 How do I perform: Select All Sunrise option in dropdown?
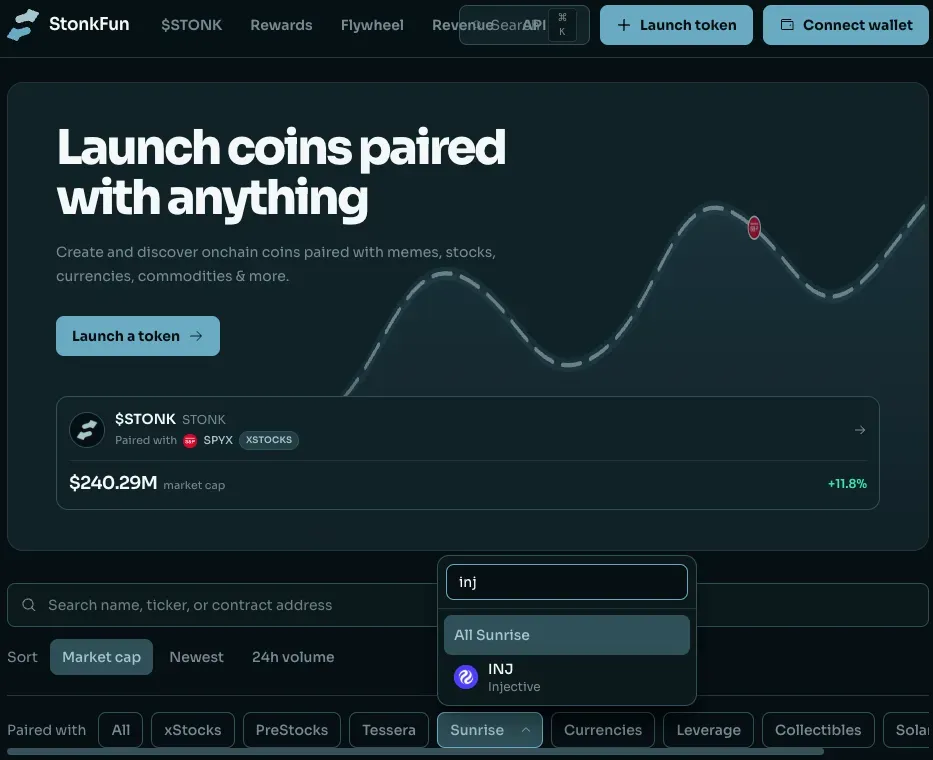pos(566,635)
